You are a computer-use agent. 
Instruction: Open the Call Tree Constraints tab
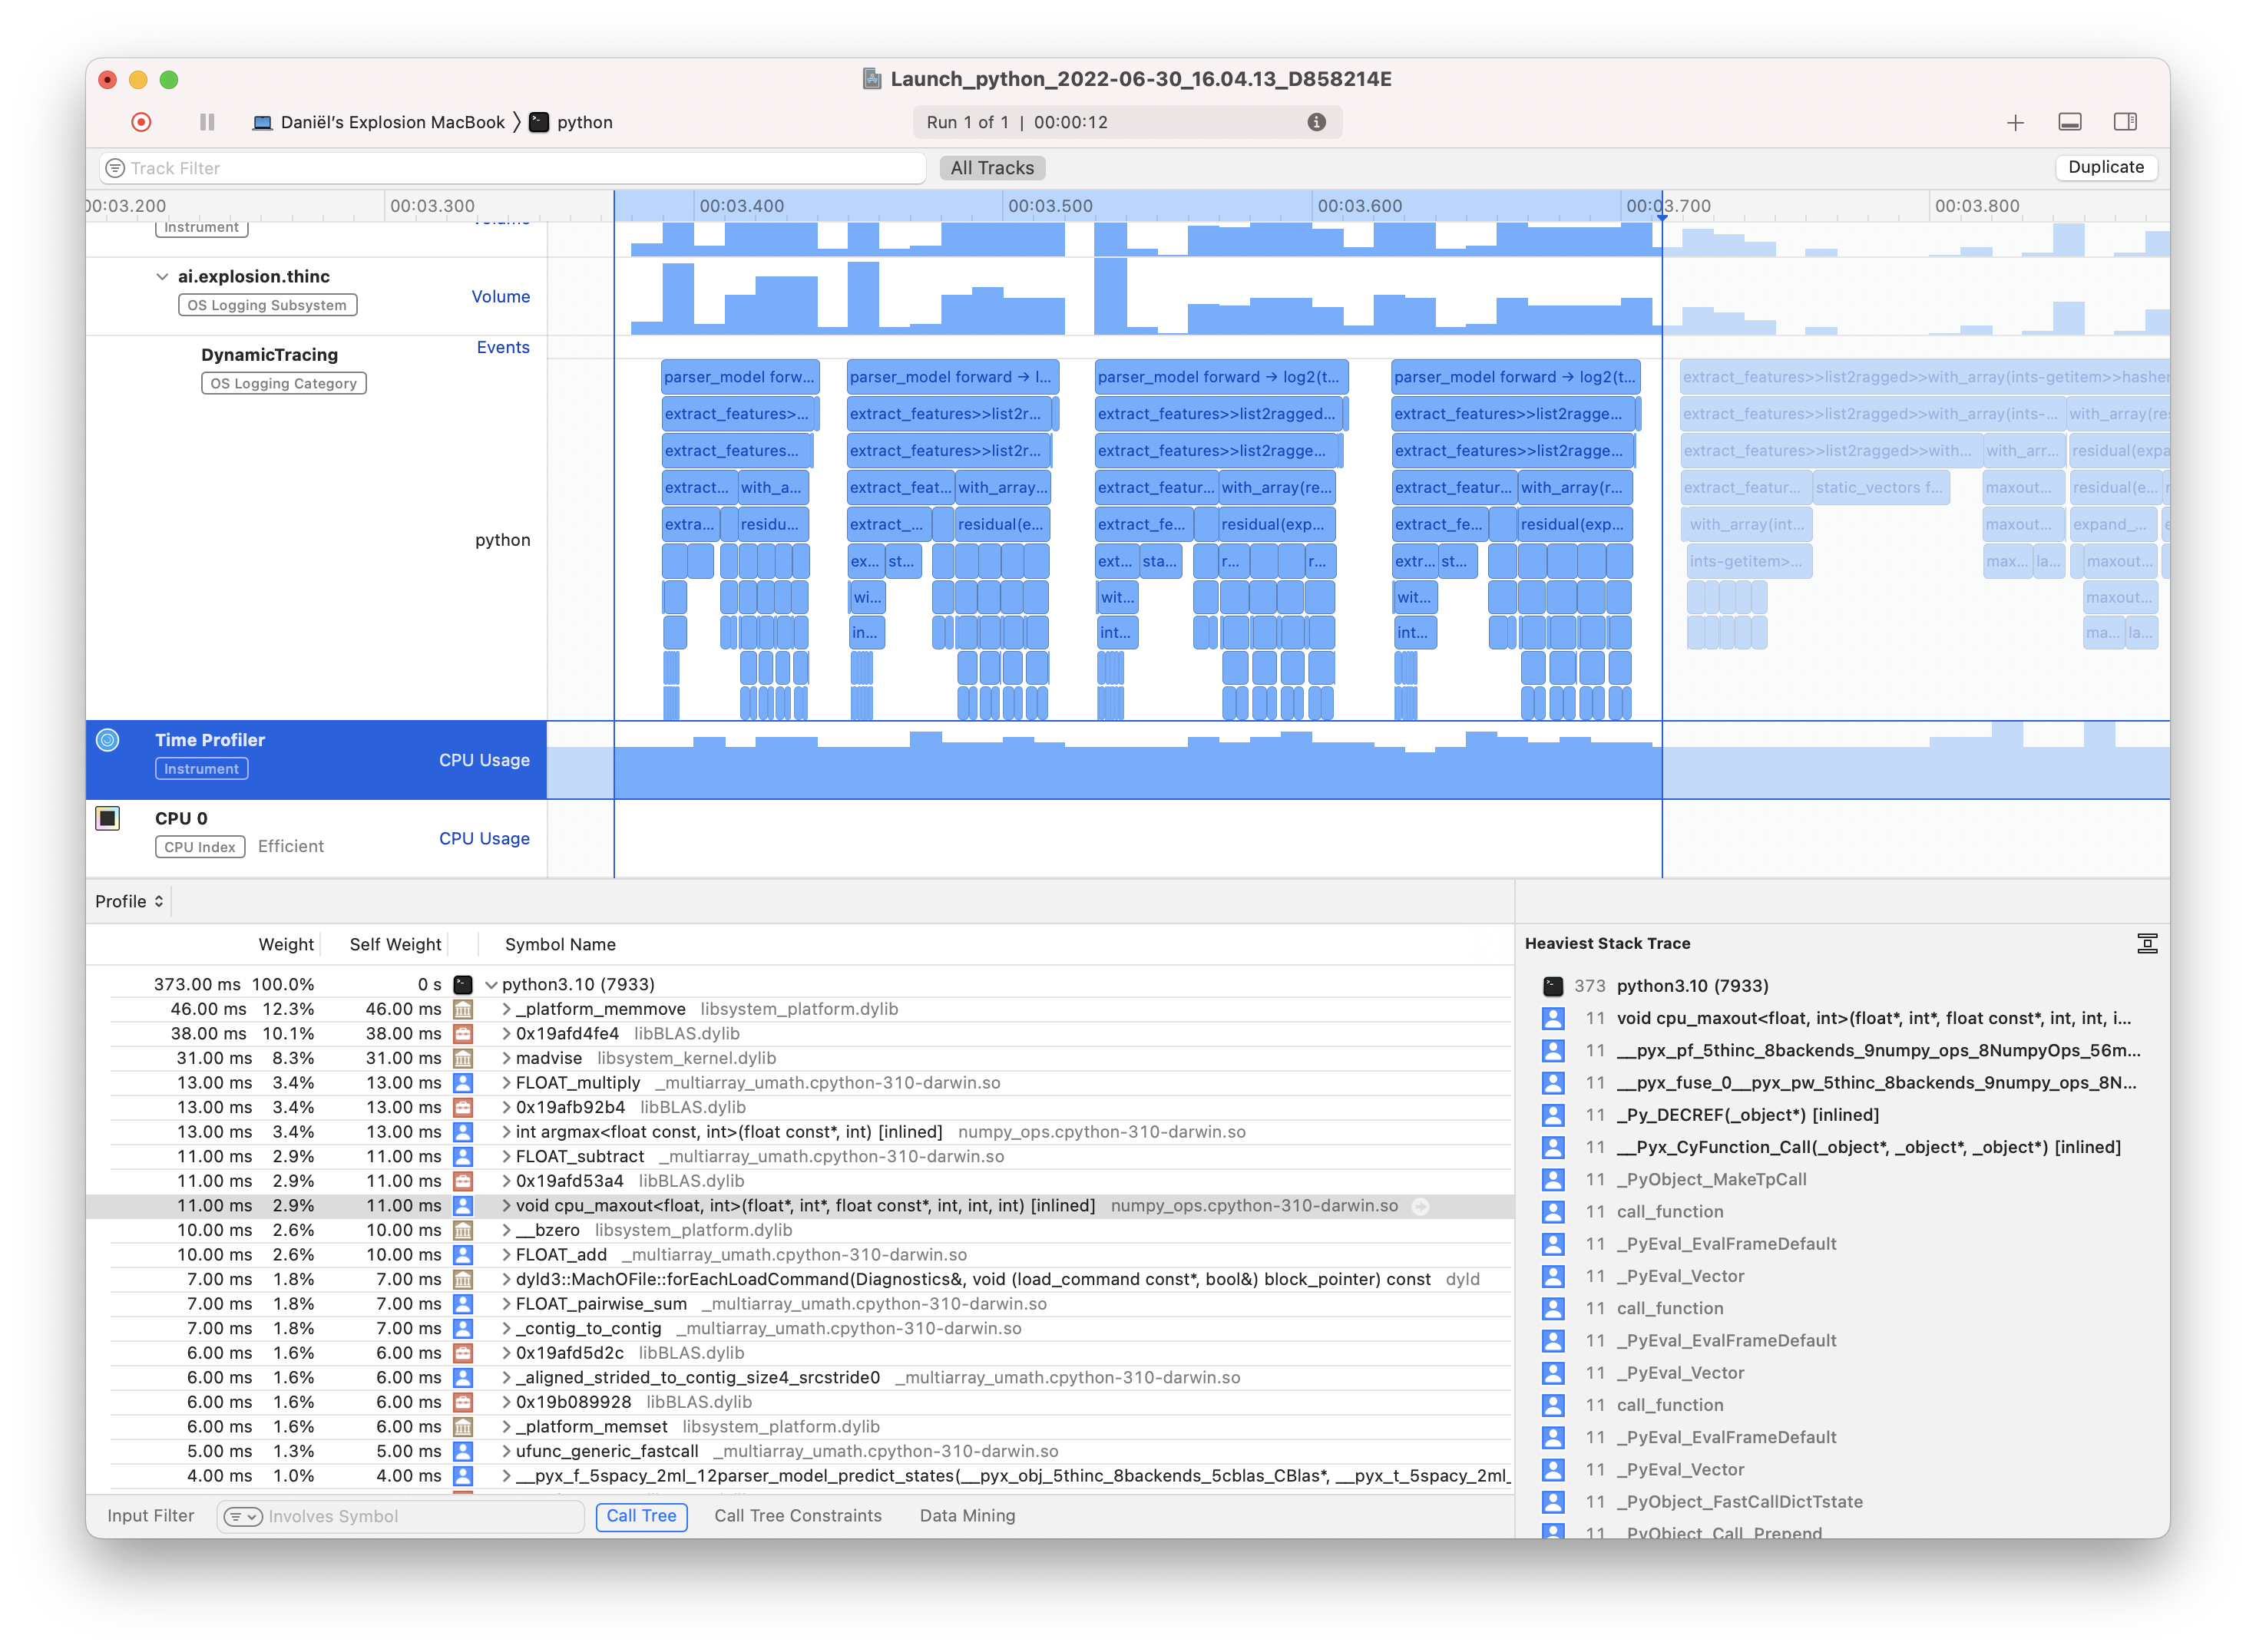797,1516
